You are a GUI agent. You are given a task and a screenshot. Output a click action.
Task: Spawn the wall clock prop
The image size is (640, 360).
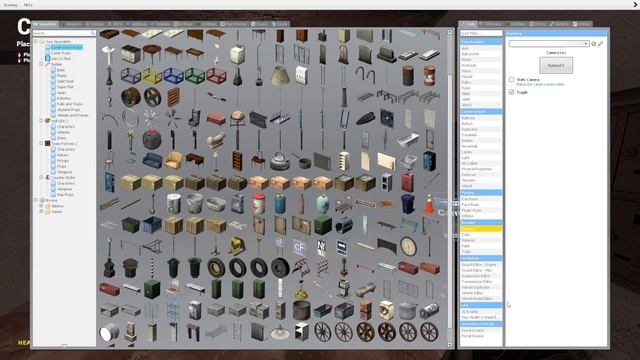408,246
